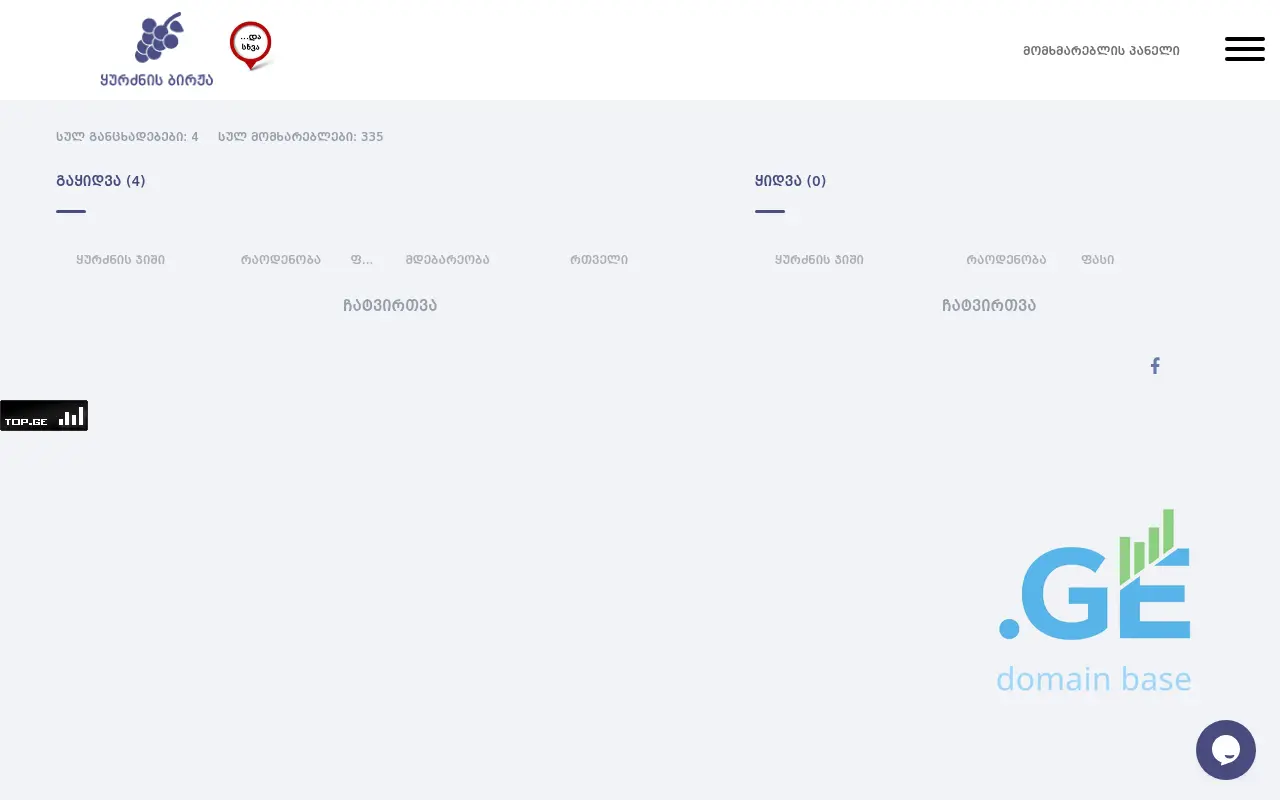Open the hamburger menu

pyautogui.click(x=1244, y=49)
